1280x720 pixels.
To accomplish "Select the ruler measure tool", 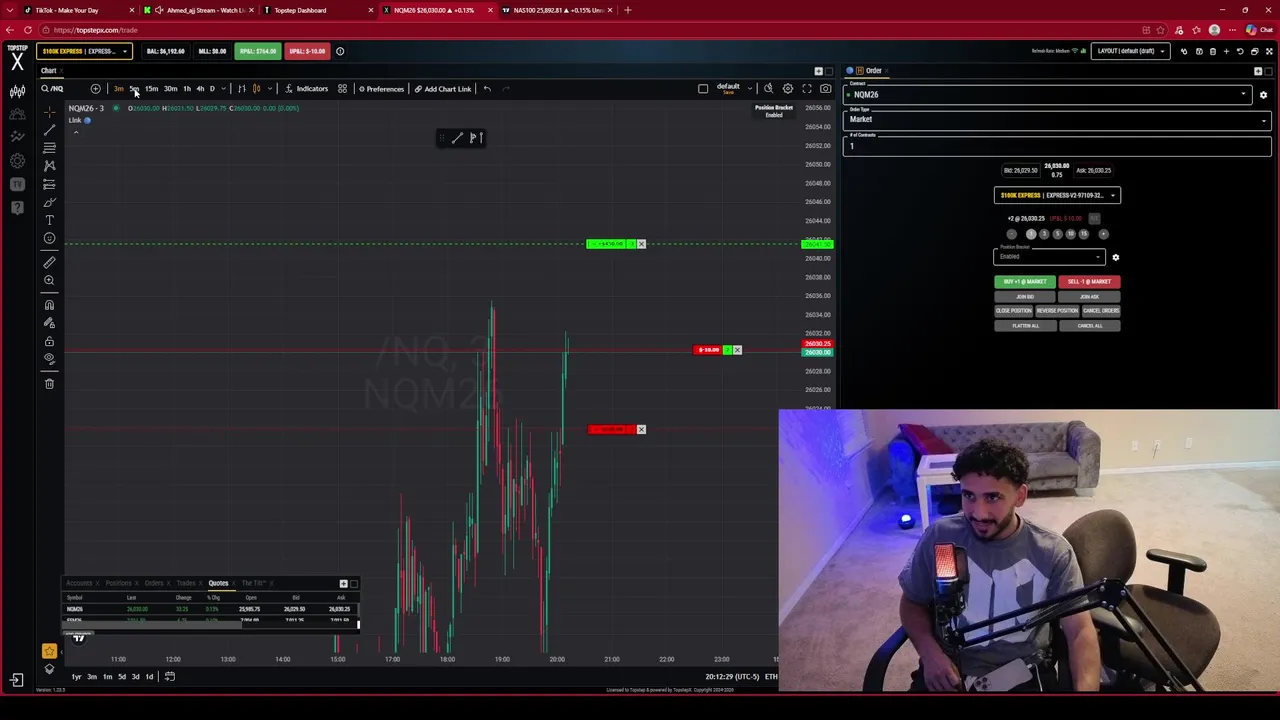I will point(49,262).
